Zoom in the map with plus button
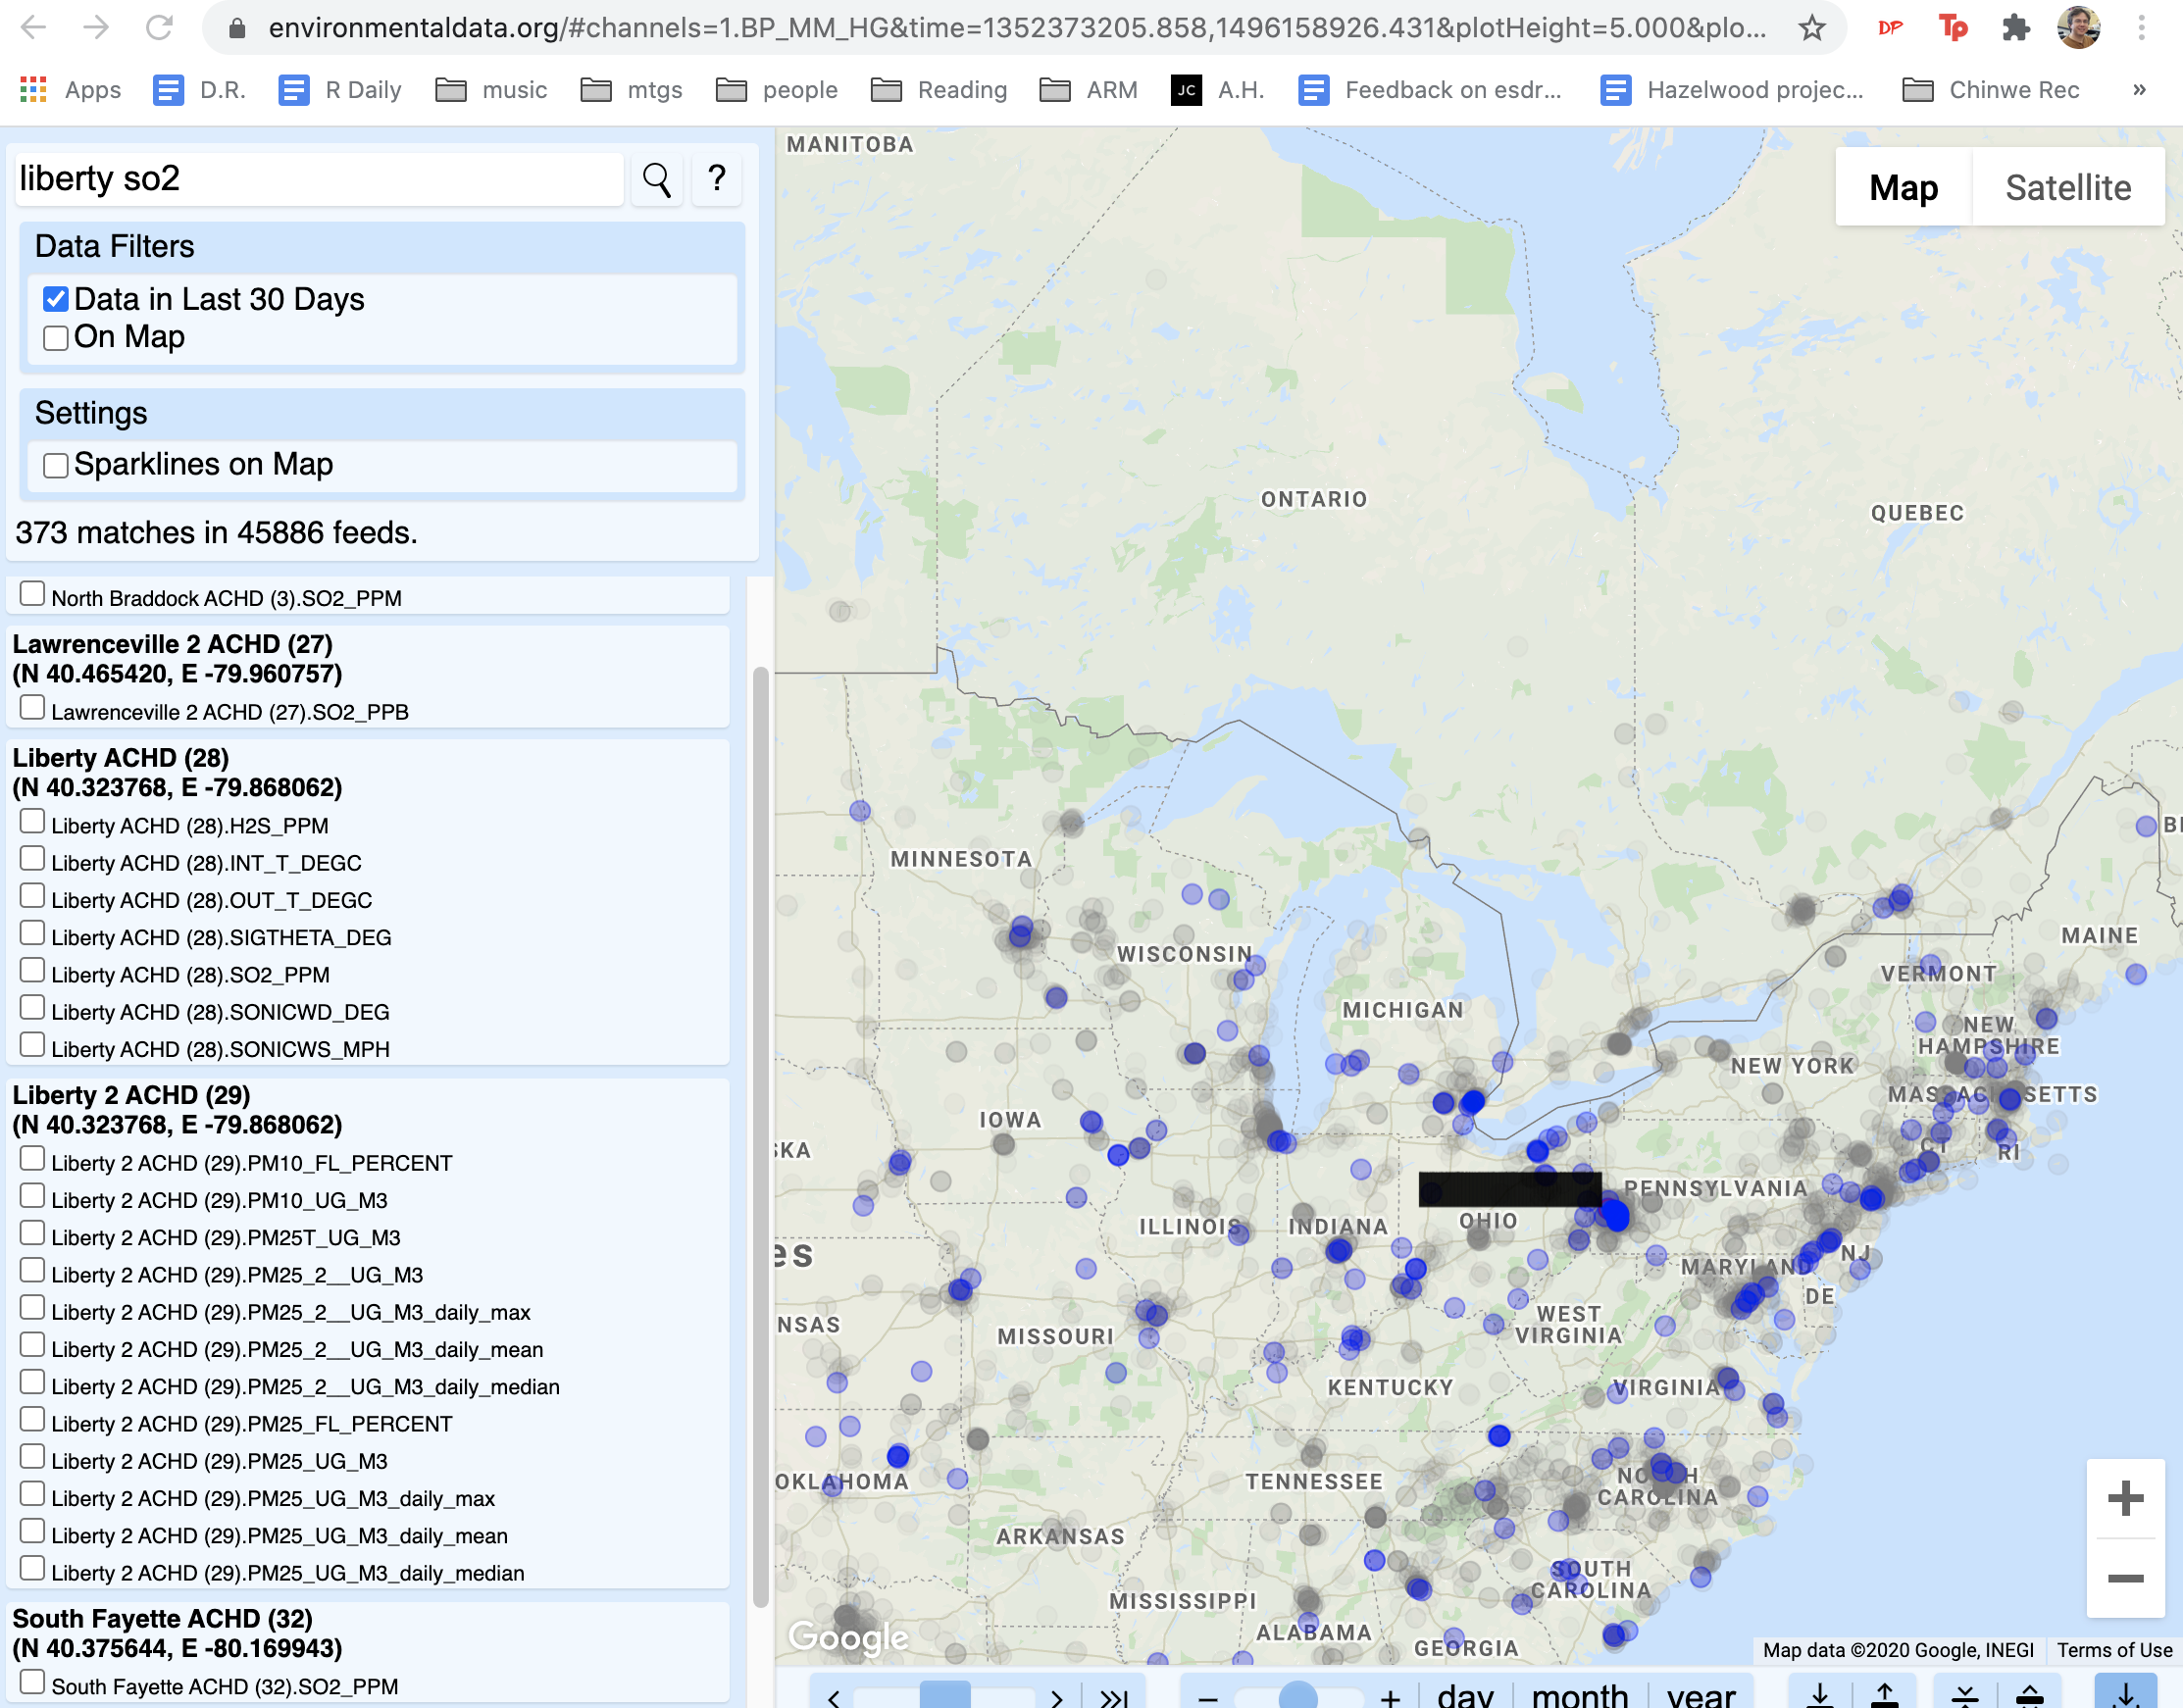Viewport: 2183px width, 1708px height. click(x=2125, y=1497)
